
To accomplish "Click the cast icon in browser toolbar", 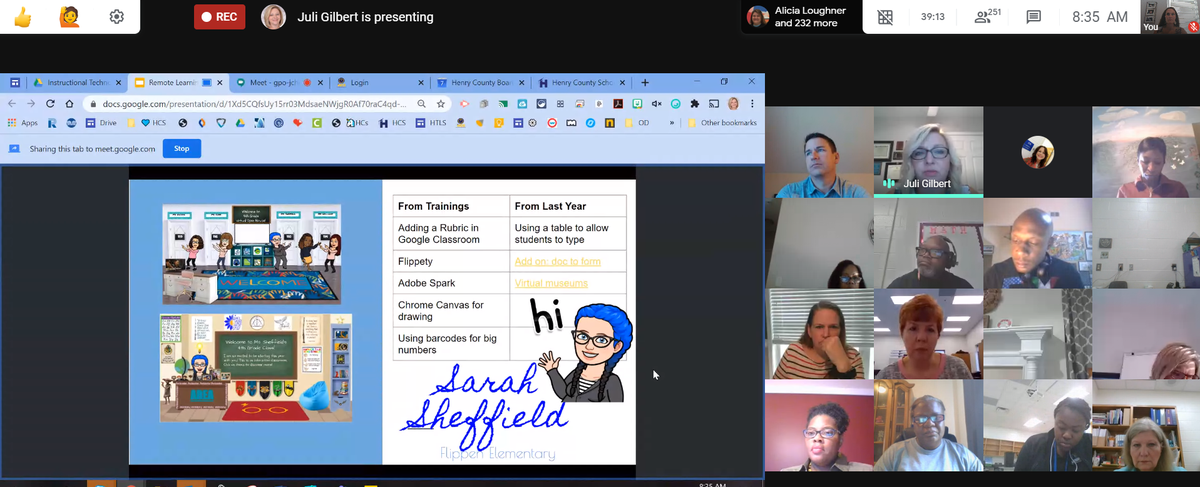I will coord(713,103).
